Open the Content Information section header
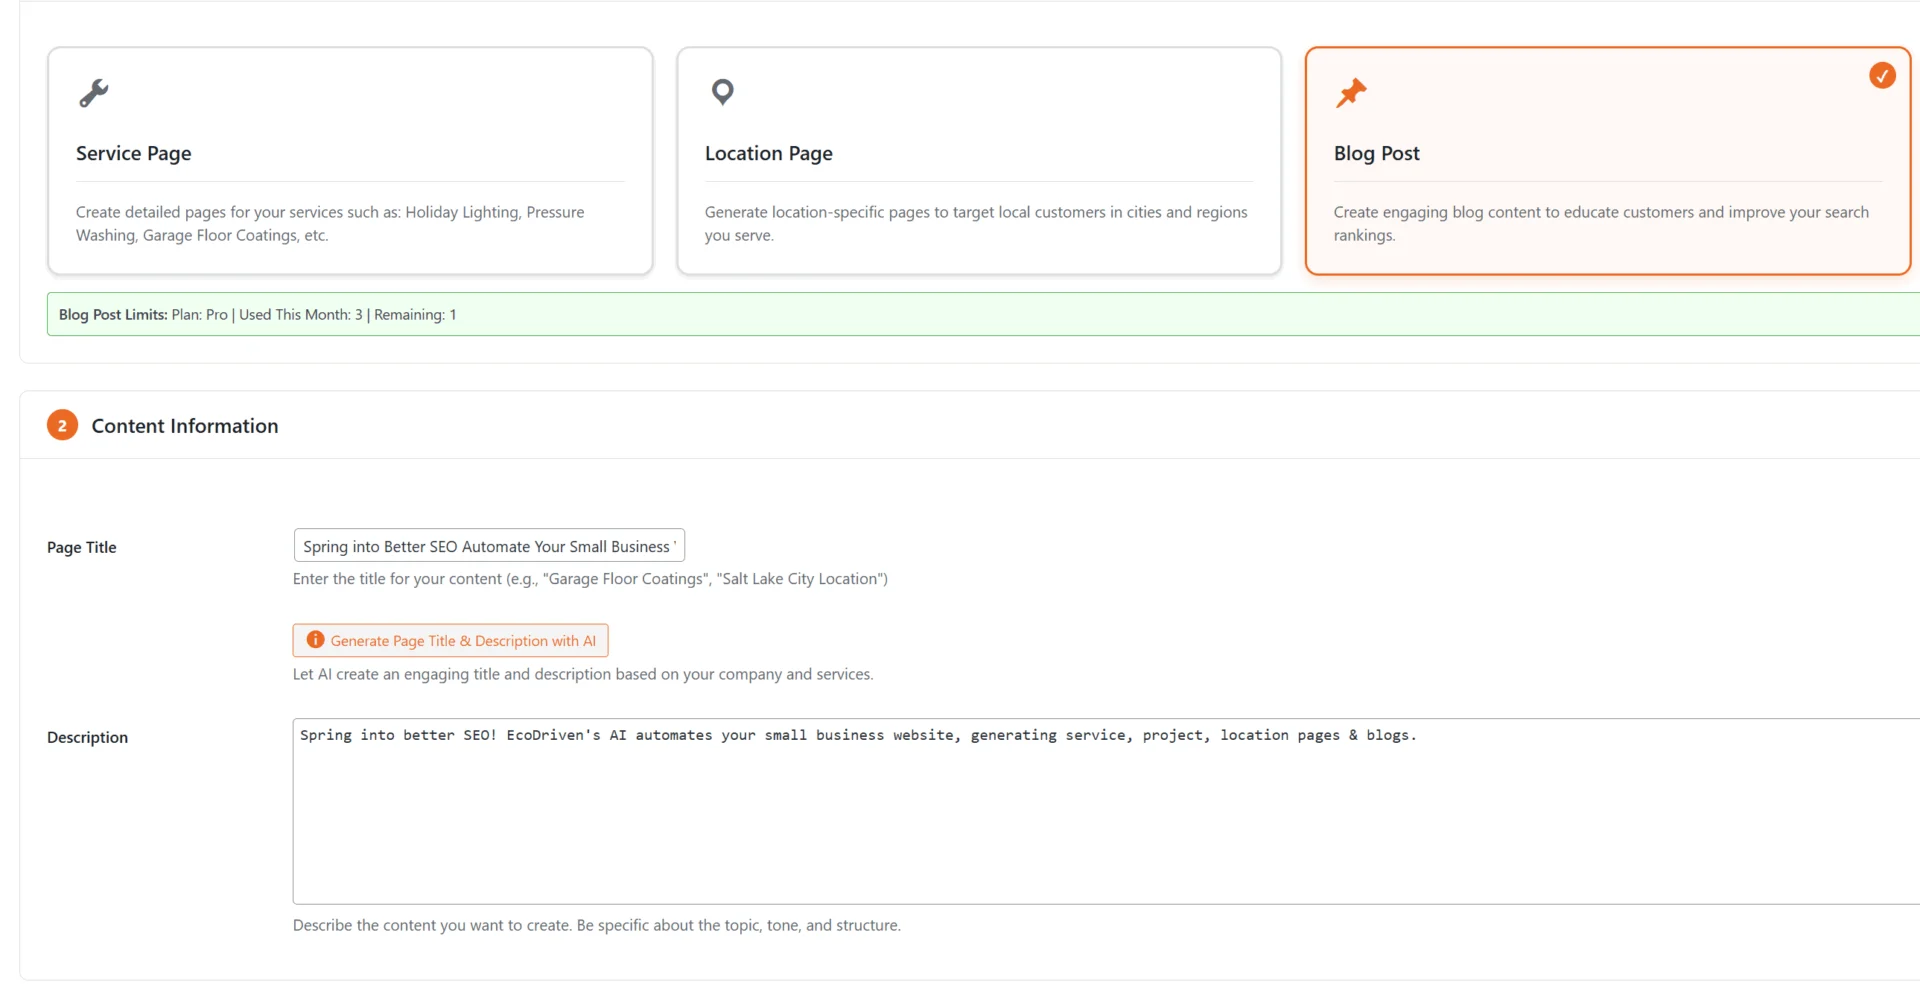Image resolution: width=1920 pixels, height=991 pixels. tap(184, 425)
